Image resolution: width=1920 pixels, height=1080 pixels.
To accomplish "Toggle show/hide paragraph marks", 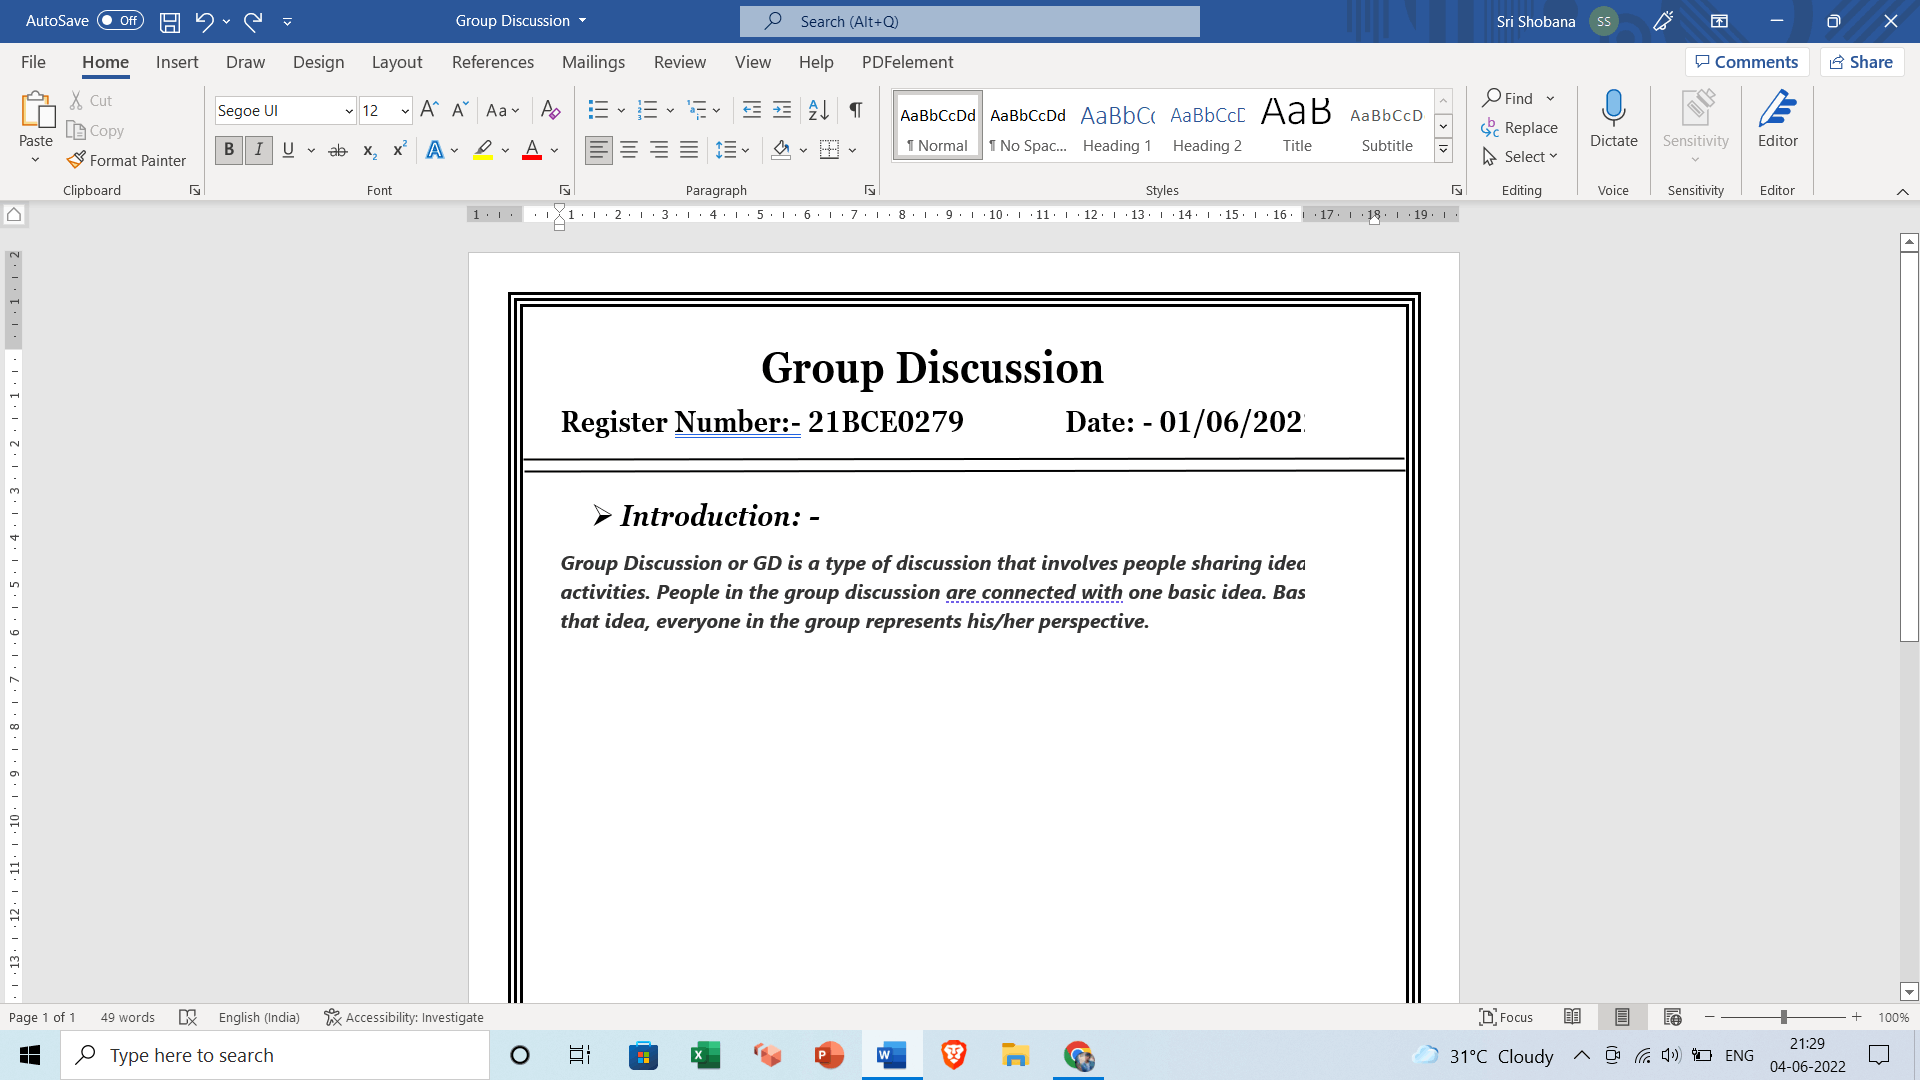I will point(856,110).
